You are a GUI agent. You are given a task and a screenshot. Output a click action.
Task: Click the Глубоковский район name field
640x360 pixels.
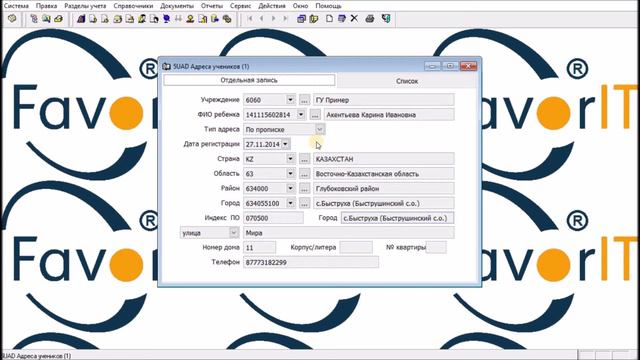tap(384, 188)
